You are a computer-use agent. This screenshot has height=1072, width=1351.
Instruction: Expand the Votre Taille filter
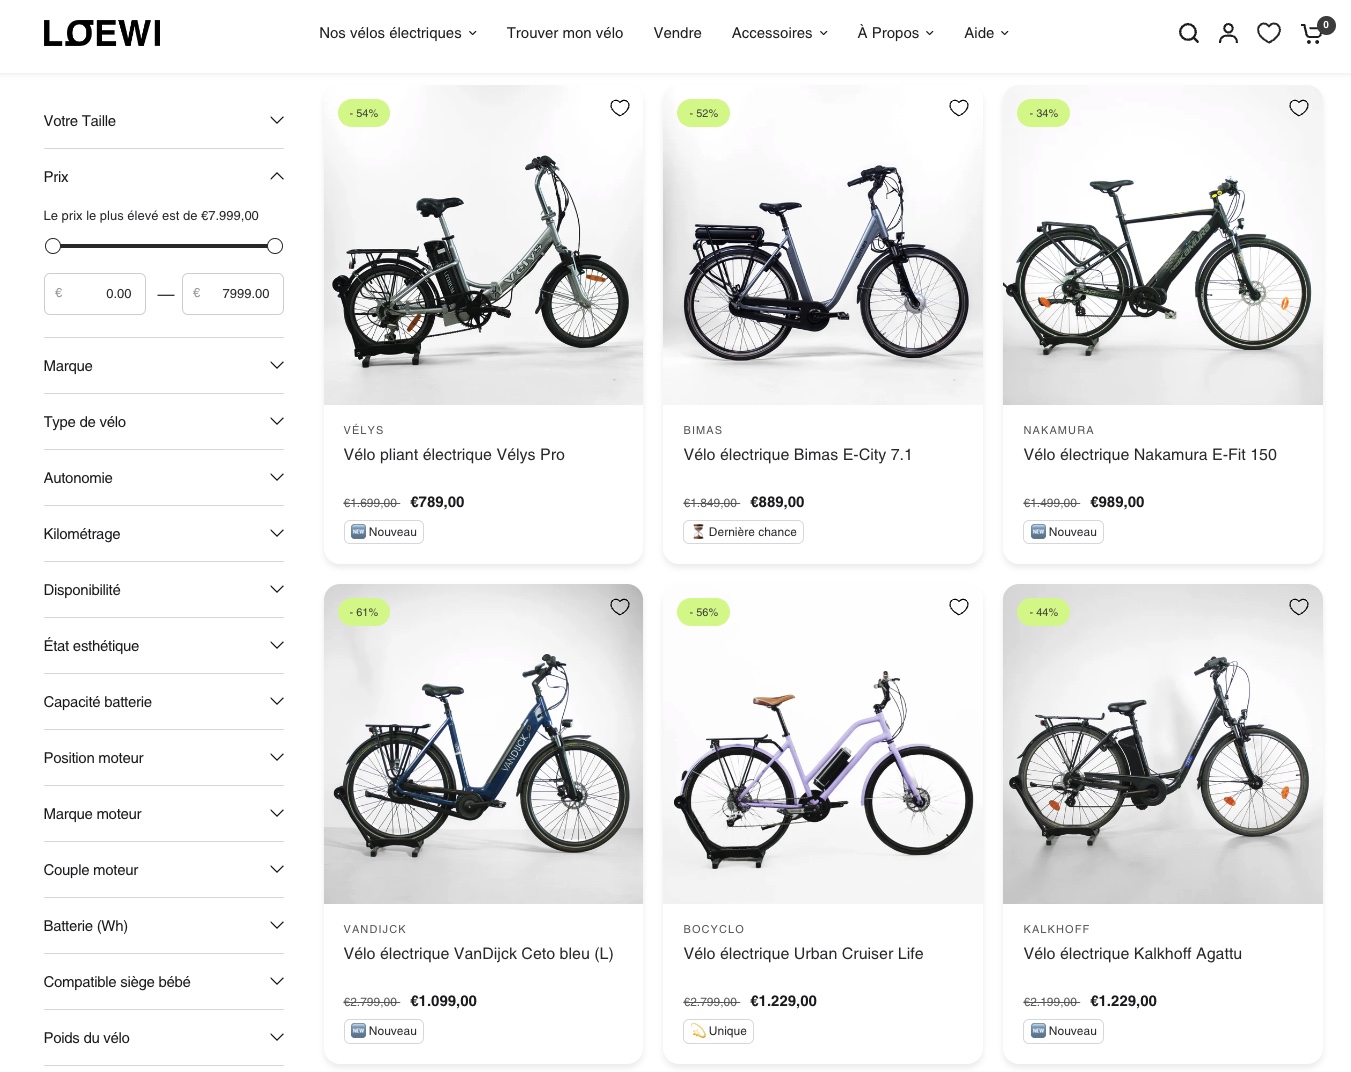click(163, 121)
